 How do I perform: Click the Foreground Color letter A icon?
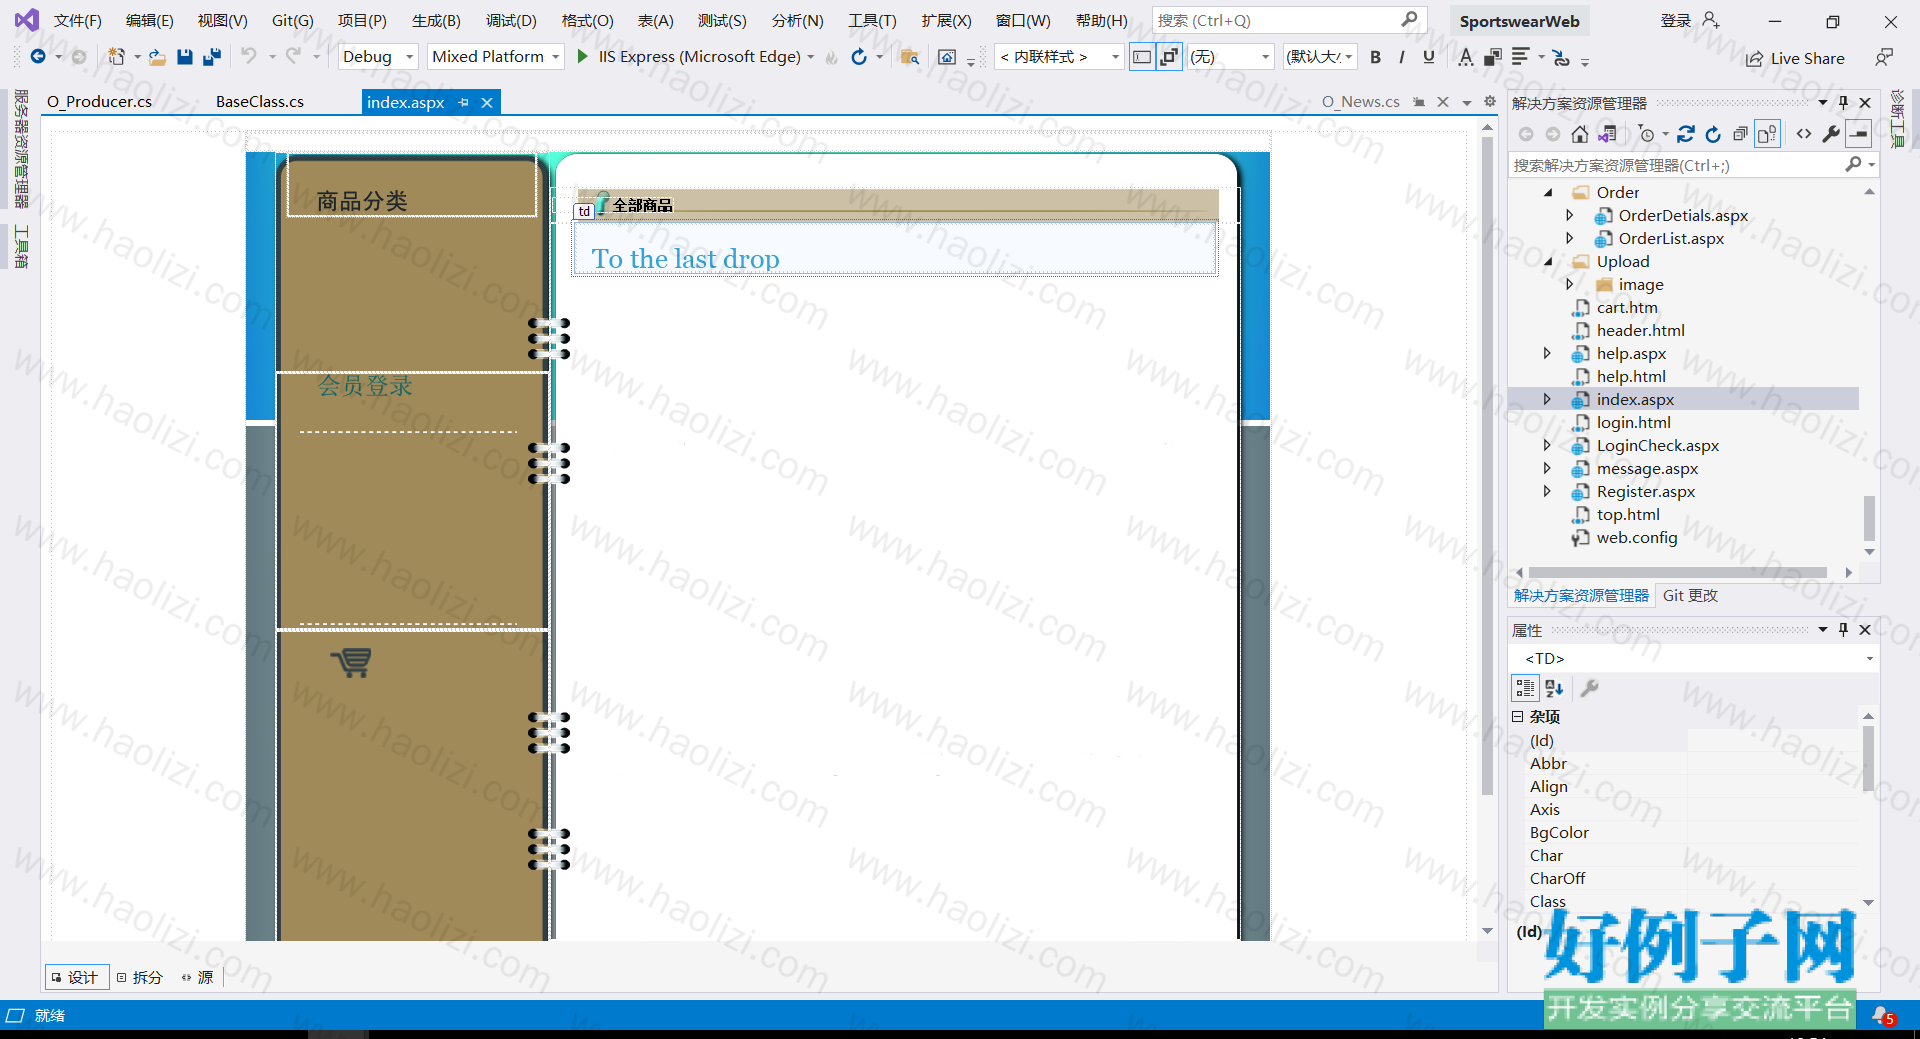click(1466, 57)
